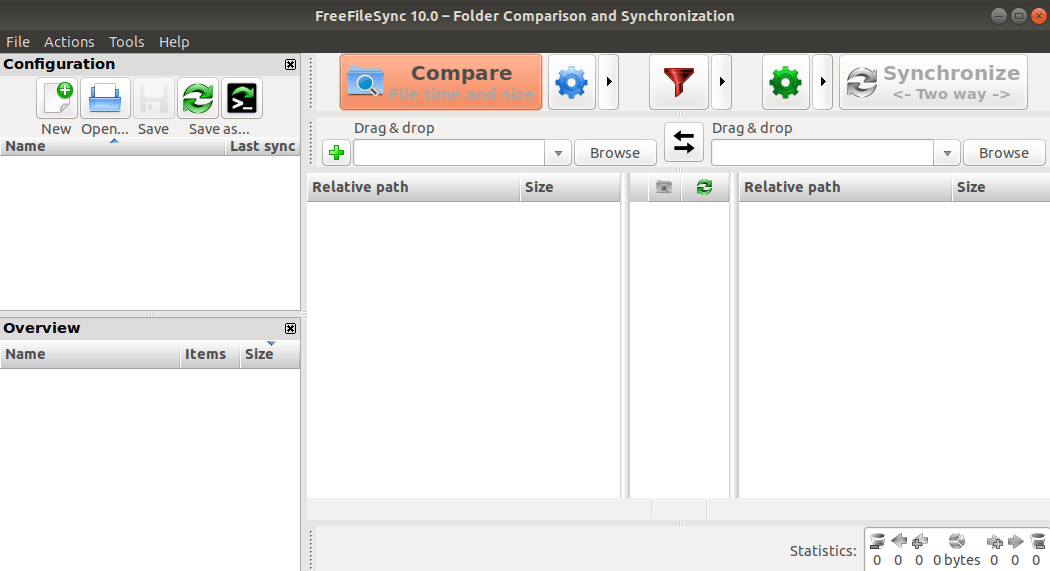Click left grid Size column header

click(x=570, y=187)
